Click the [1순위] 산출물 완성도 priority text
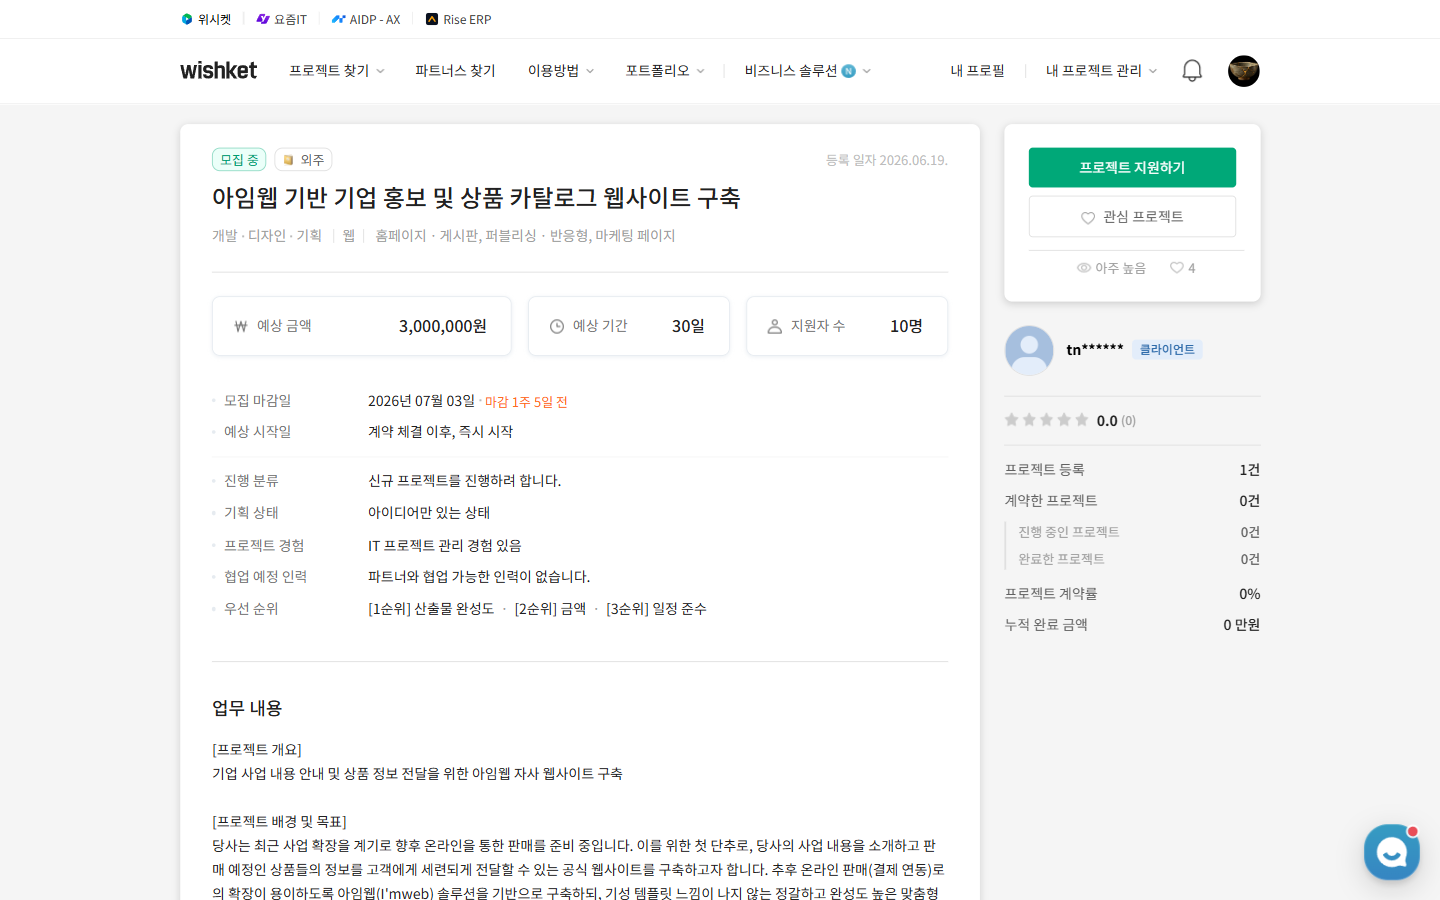The height and width of the screenshot is (900, 1440). pos(431,609)
